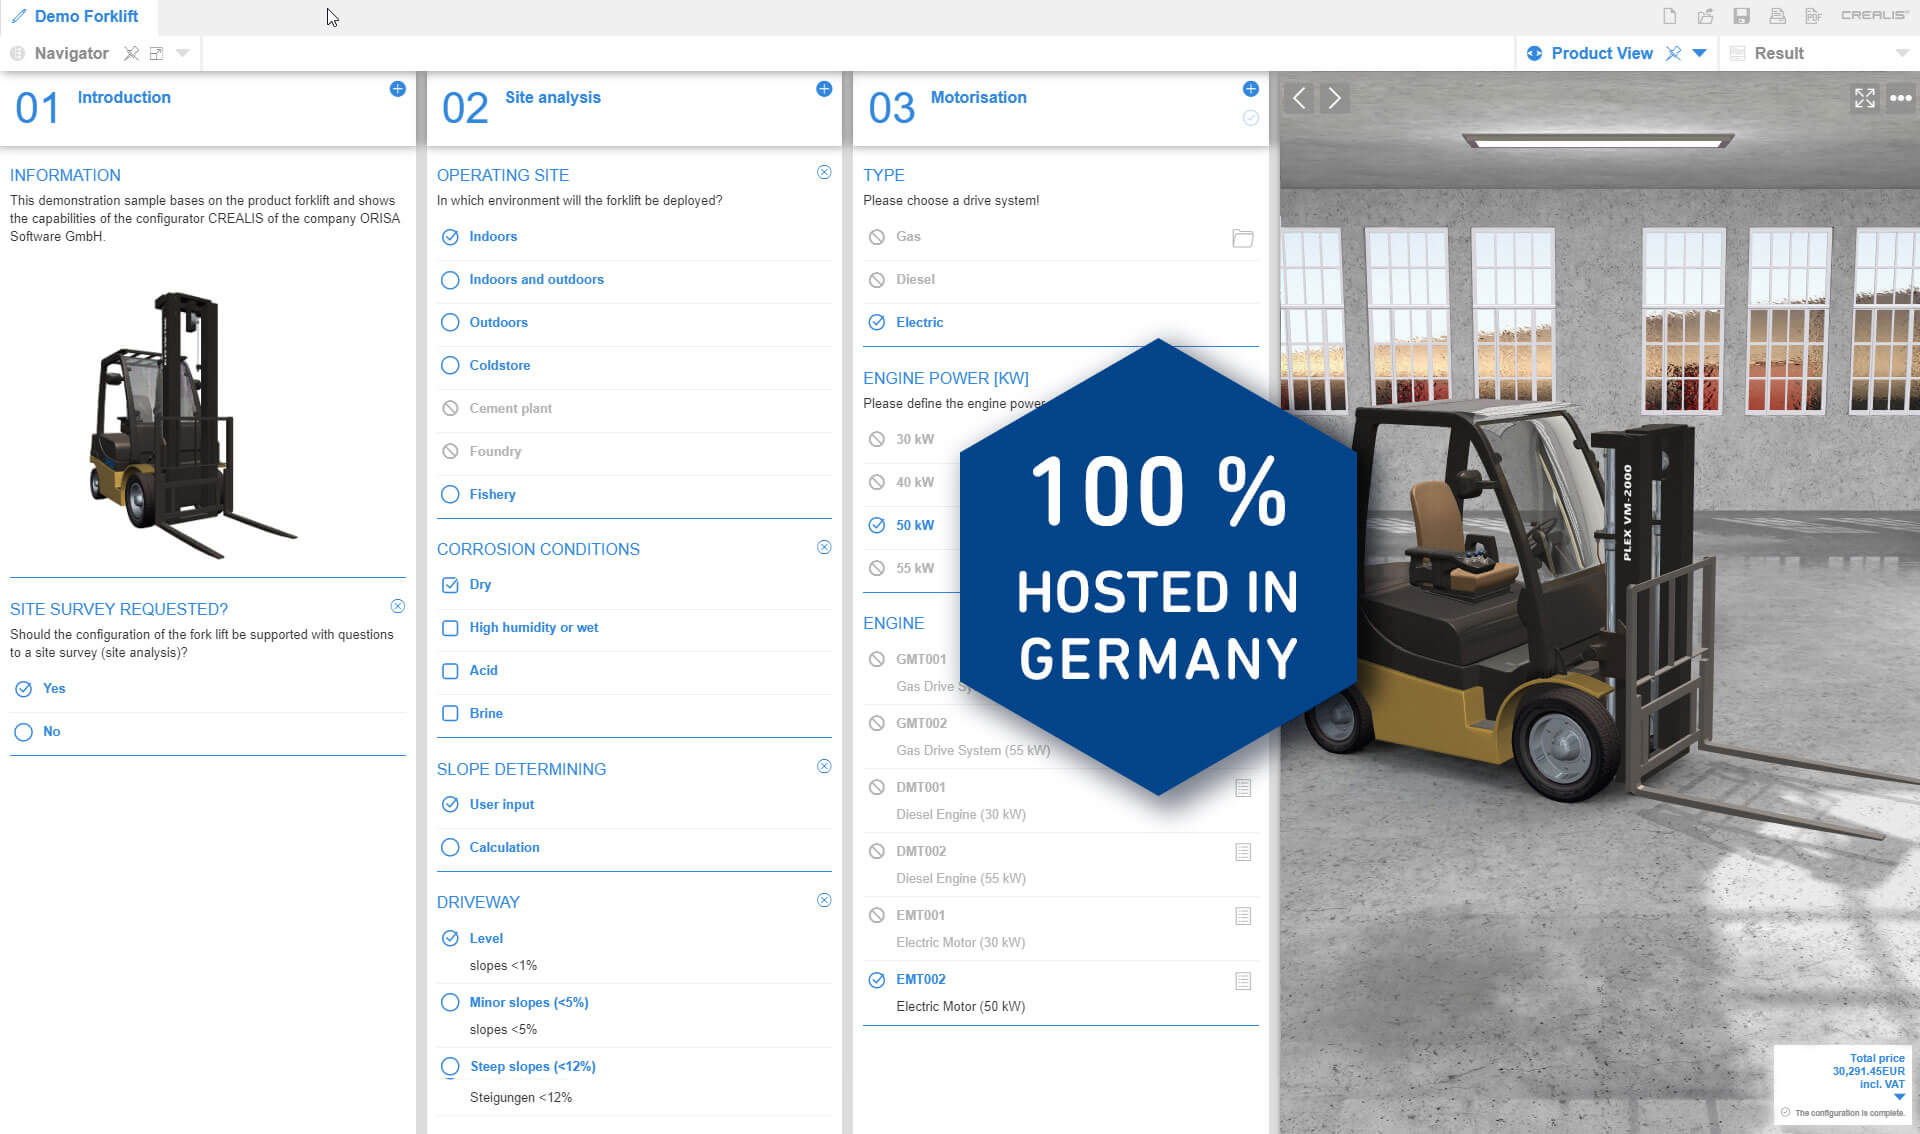
Task: Enable Brine corrosion condition
Action: [x=634, y=714]
